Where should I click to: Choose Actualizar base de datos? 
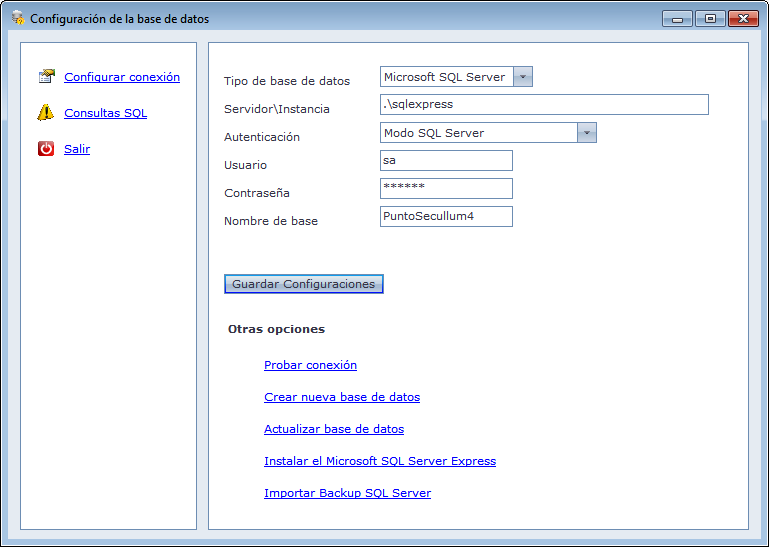333,429
